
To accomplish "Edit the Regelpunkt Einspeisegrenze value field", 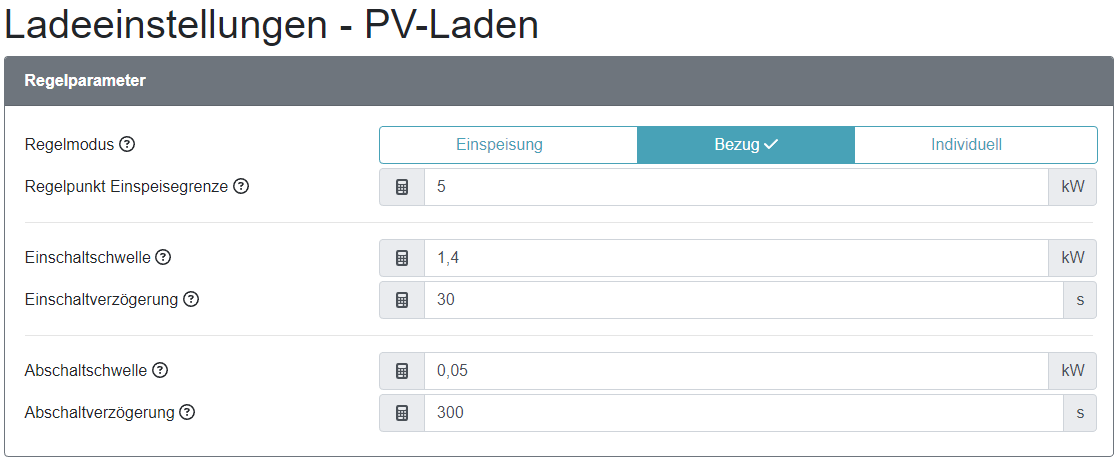I will [x=736, y=187].
